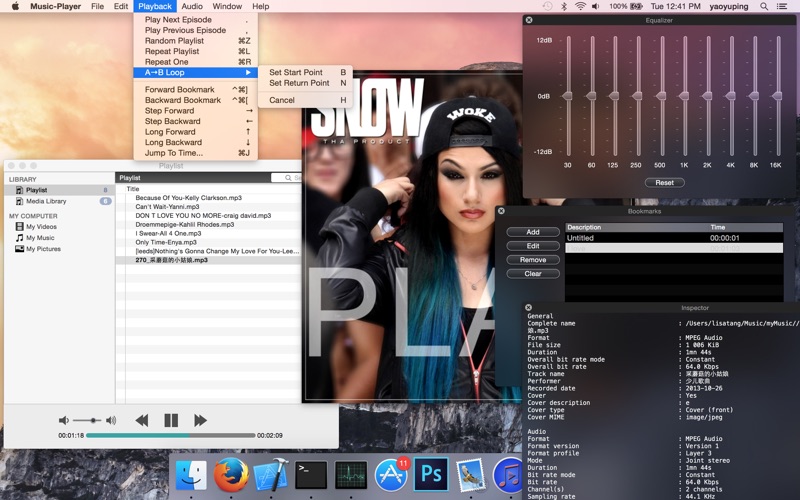This screenshot has height=500, width=800.
Task: Select I Swear-All 4 One.mp3
Action: 209,233
